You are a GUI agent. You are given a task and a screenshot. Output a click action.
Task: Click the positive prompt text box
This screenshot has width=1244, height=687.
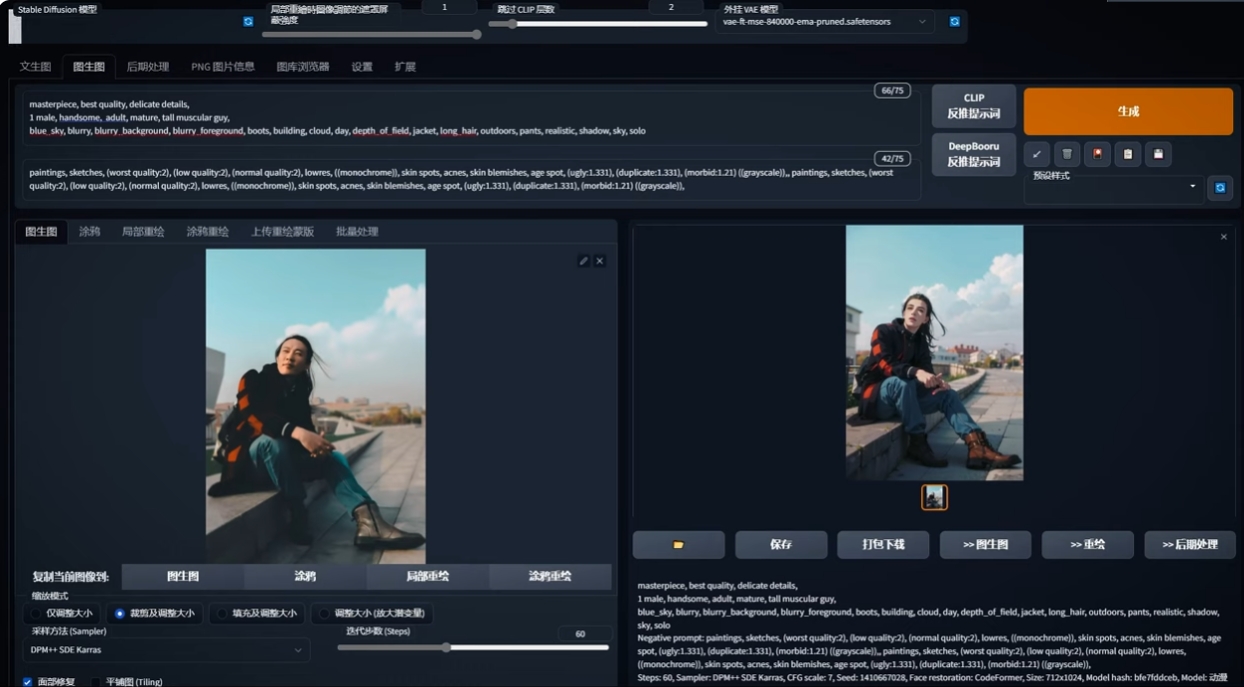tap(471, 117)
